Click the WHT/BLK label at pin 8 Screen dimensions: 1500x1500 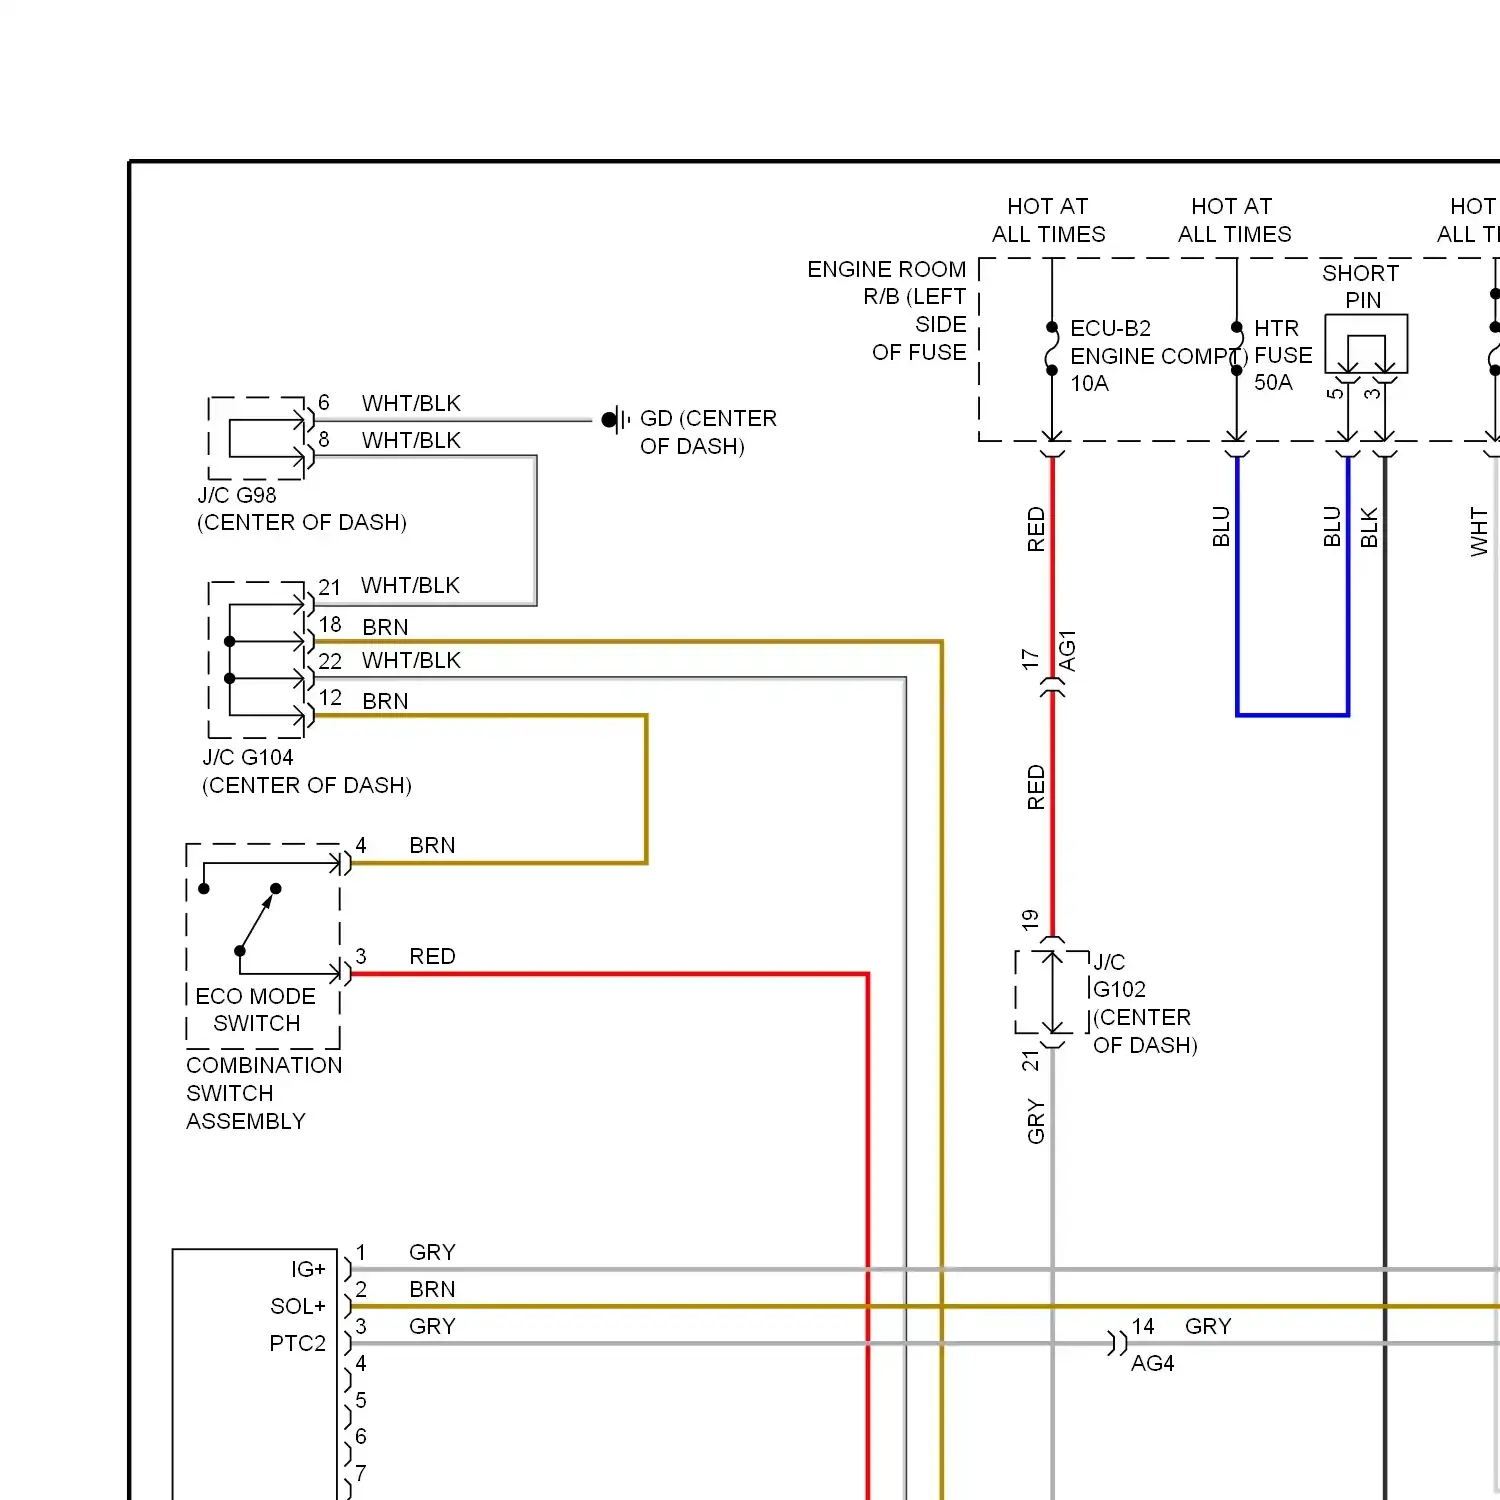pos(411,440)
